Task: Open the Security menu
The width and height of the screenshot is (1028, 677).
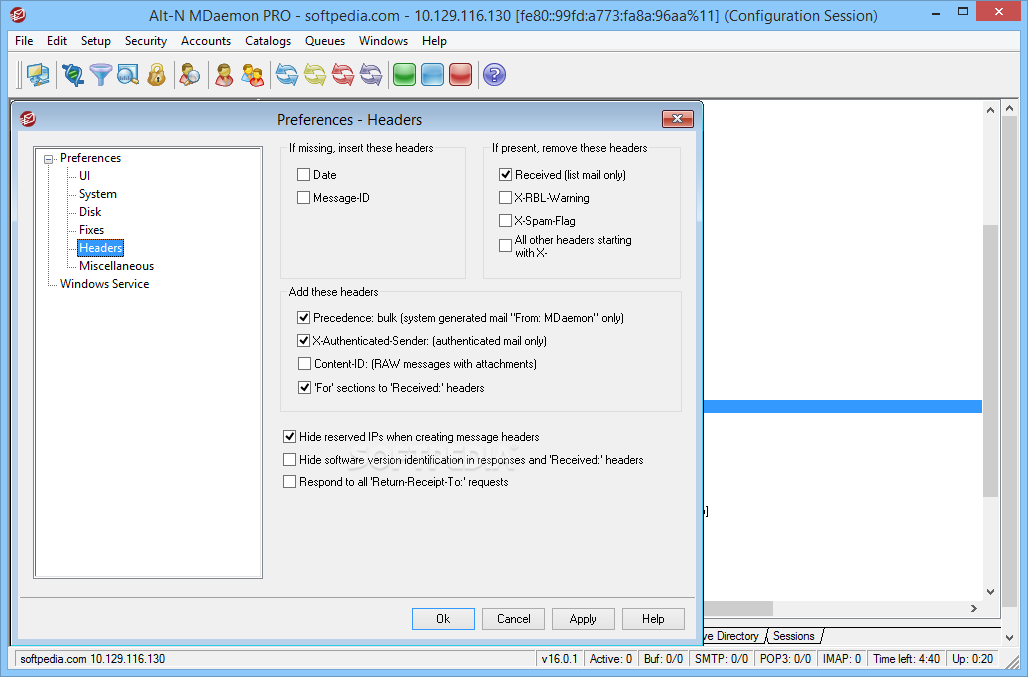Action: [146, 41]
